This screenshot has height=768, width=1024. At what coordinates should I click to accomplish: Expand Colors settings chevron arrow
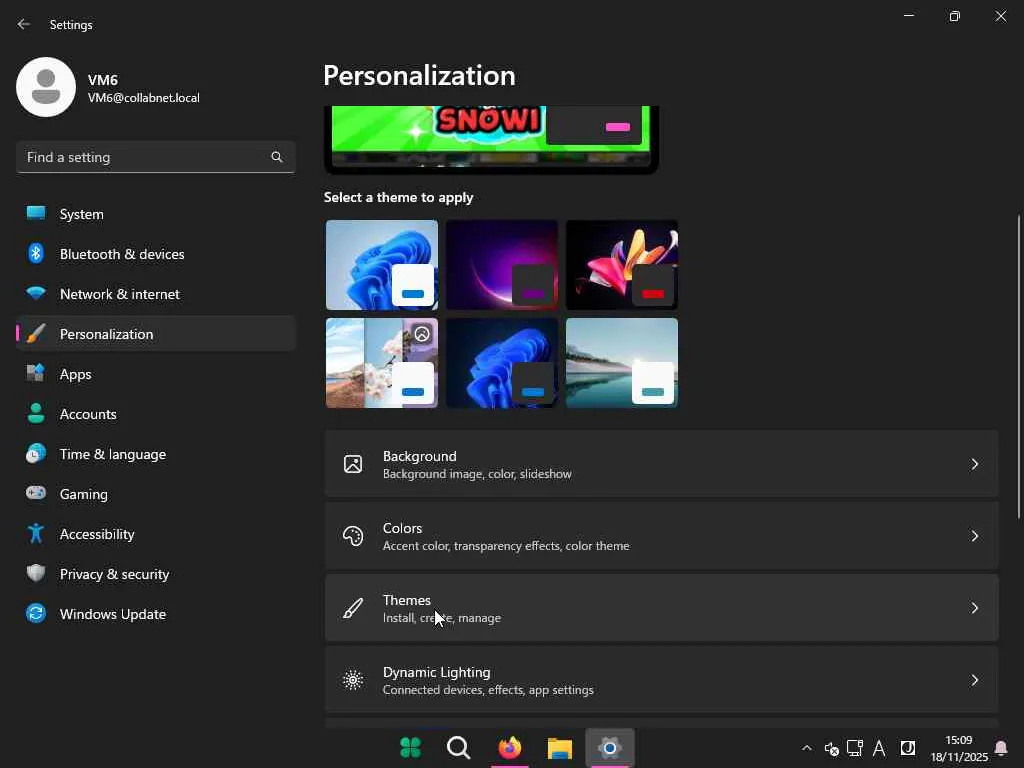pos(974,536)
